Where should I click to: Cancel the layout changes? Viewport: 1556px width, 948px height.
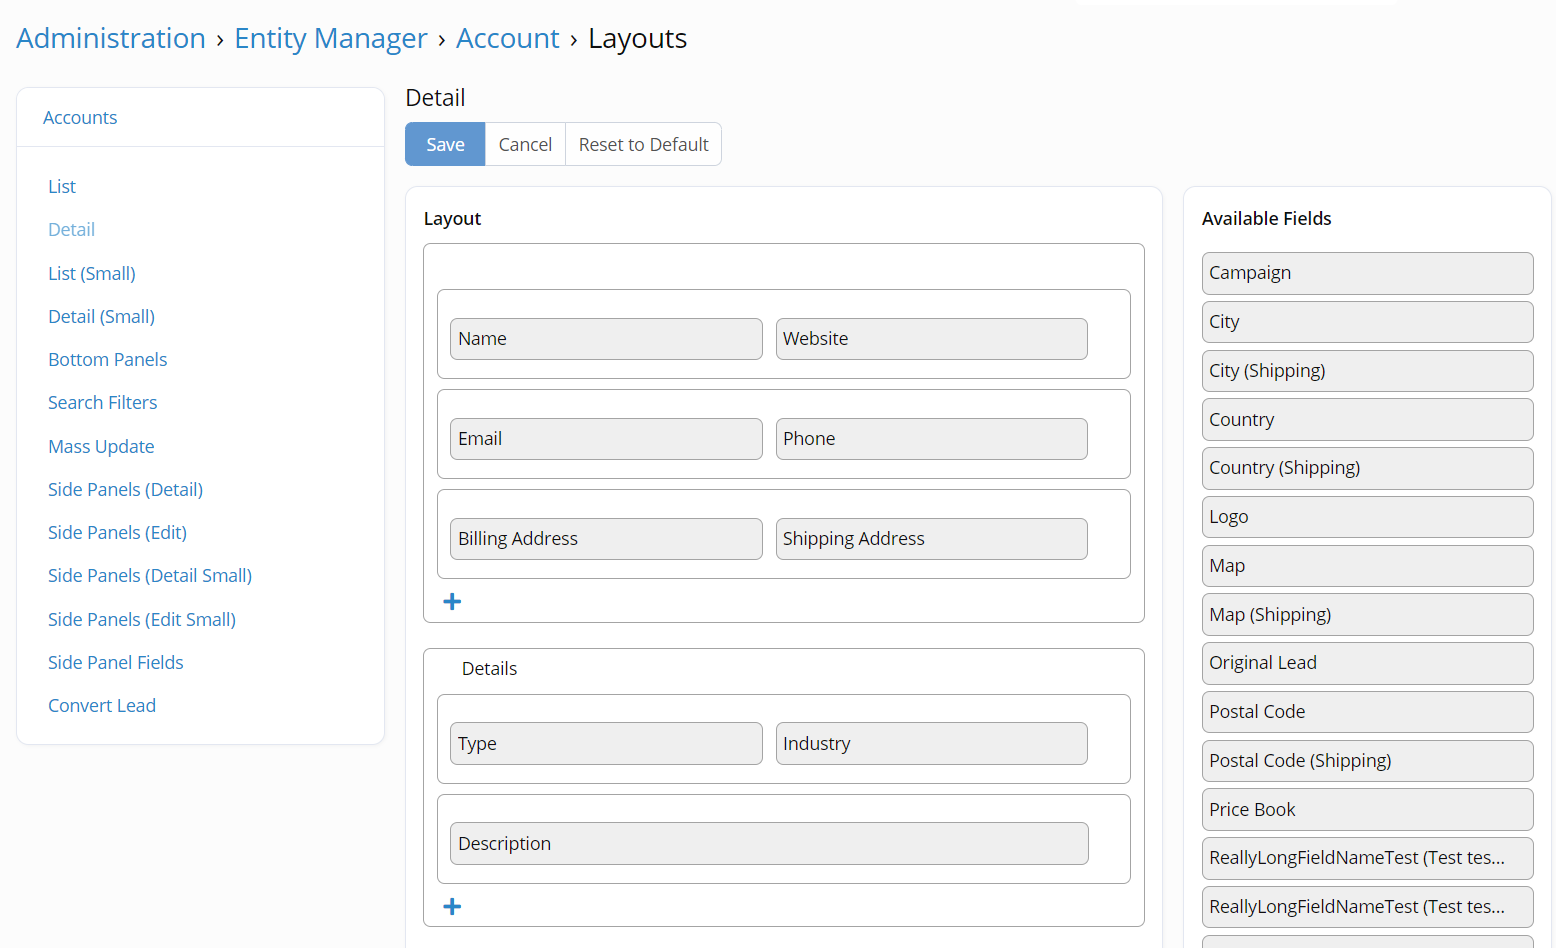525,144
